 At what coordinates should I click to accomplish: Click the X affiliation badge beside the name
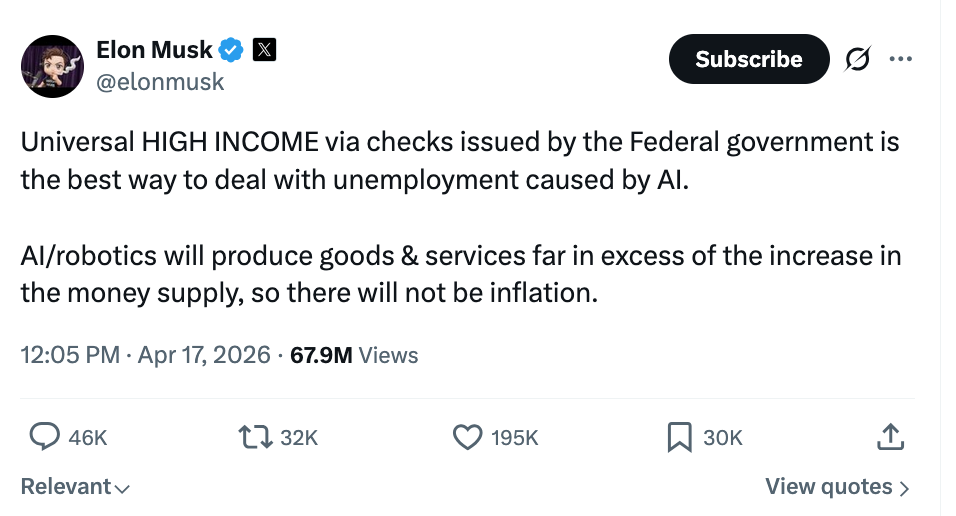click(x=264, y=49)
